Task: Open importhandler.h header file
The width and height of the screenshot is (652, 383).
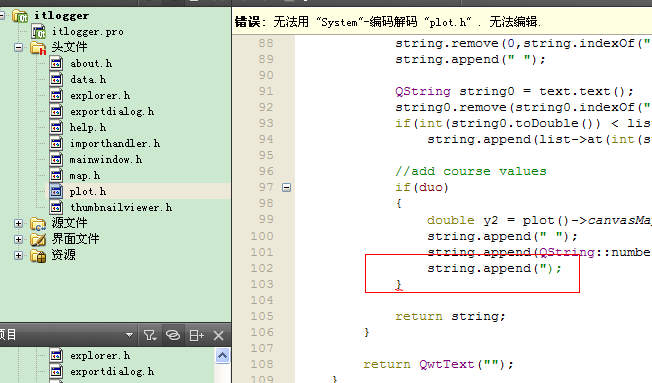Action: coord(115,143)
